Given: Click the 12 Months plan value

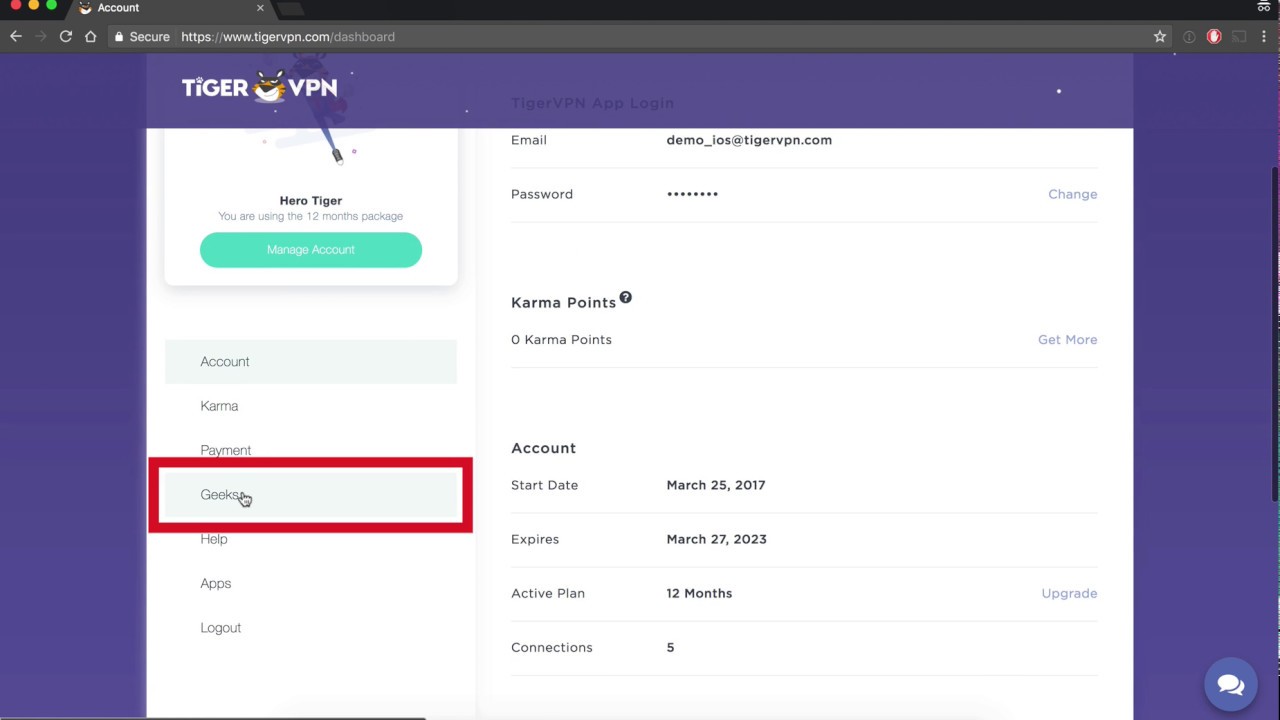Looking at the screenshot, I should point(699,593).
